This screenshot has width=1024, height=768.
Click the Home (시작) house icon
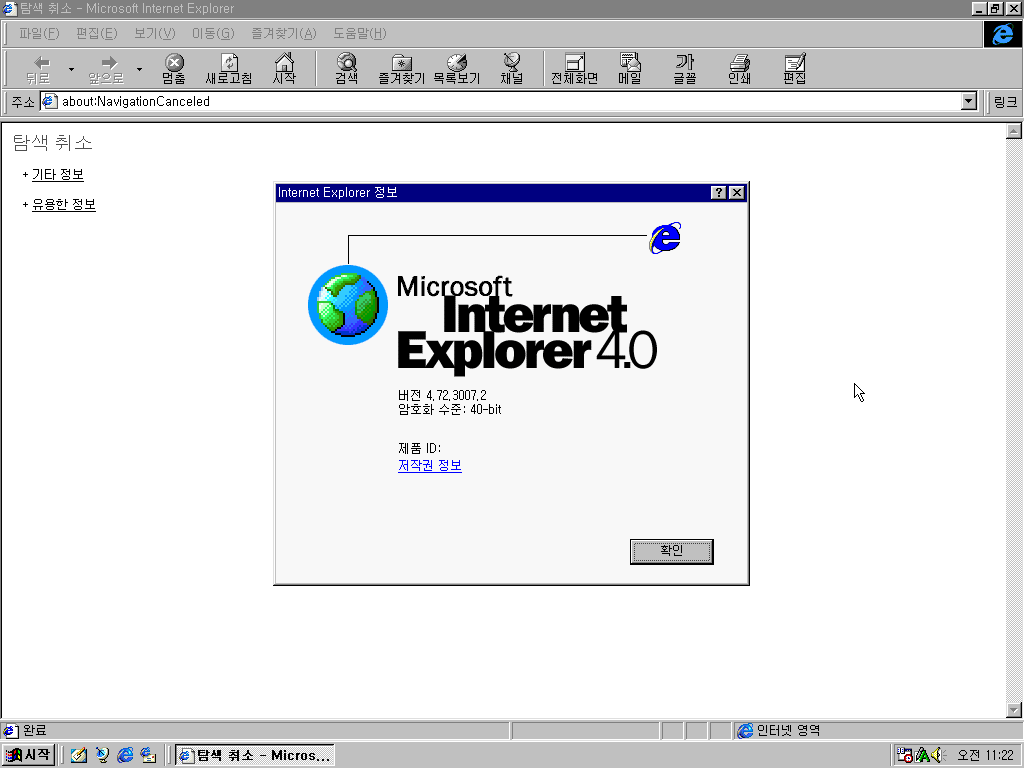click(x=284, y=69)
